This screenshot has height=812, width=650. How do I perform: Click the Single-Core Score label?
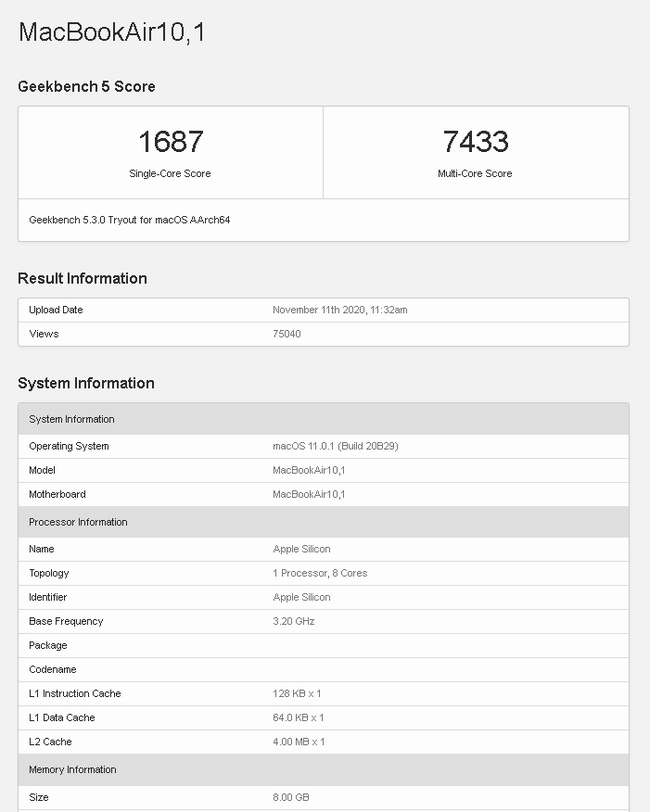(x=170, y=173)
